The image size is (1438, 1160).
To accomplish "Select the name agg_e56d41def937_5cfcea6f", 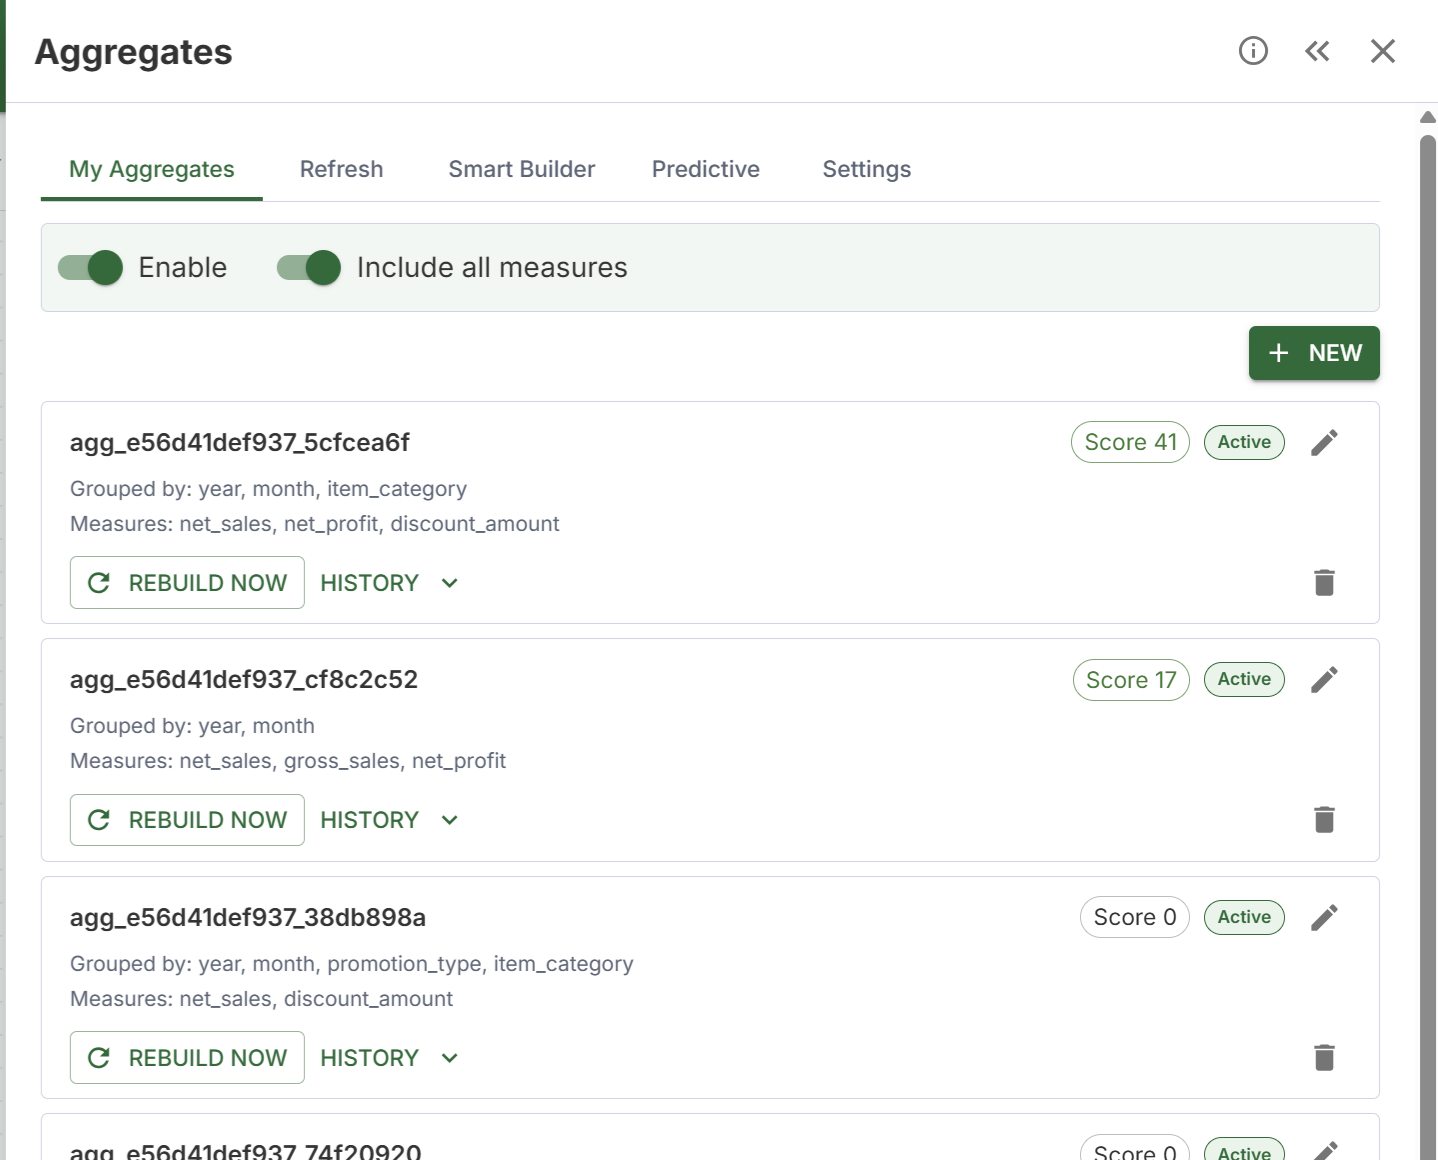I will (x=240, y=442).
